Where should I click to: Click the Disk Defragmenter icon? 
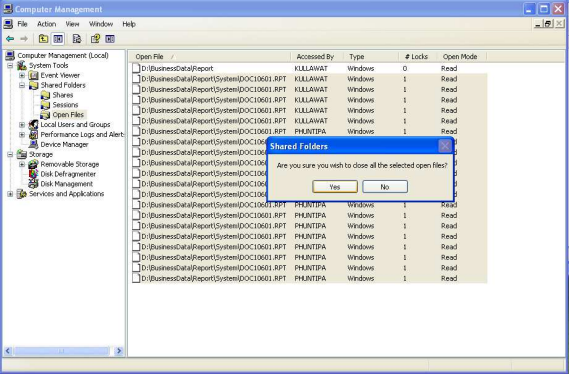click(x=34, y=174)
